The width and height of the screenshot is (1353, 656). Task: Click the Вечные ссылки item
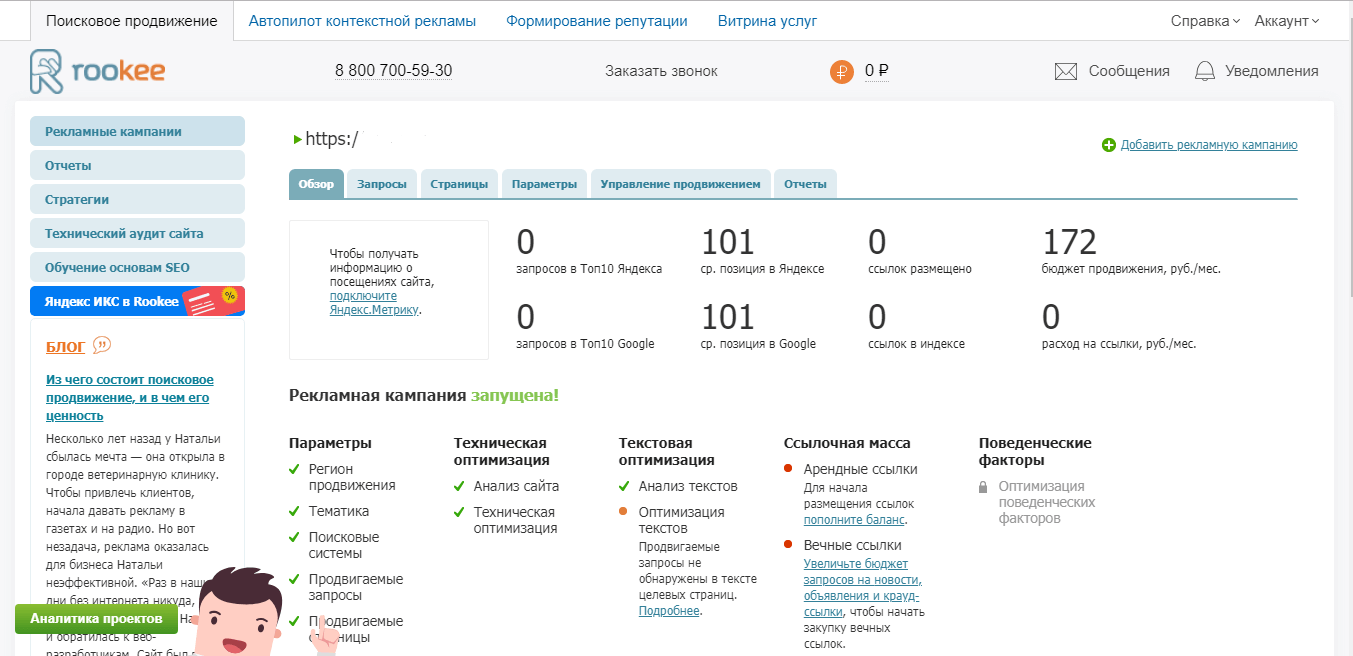click(853, 545)
